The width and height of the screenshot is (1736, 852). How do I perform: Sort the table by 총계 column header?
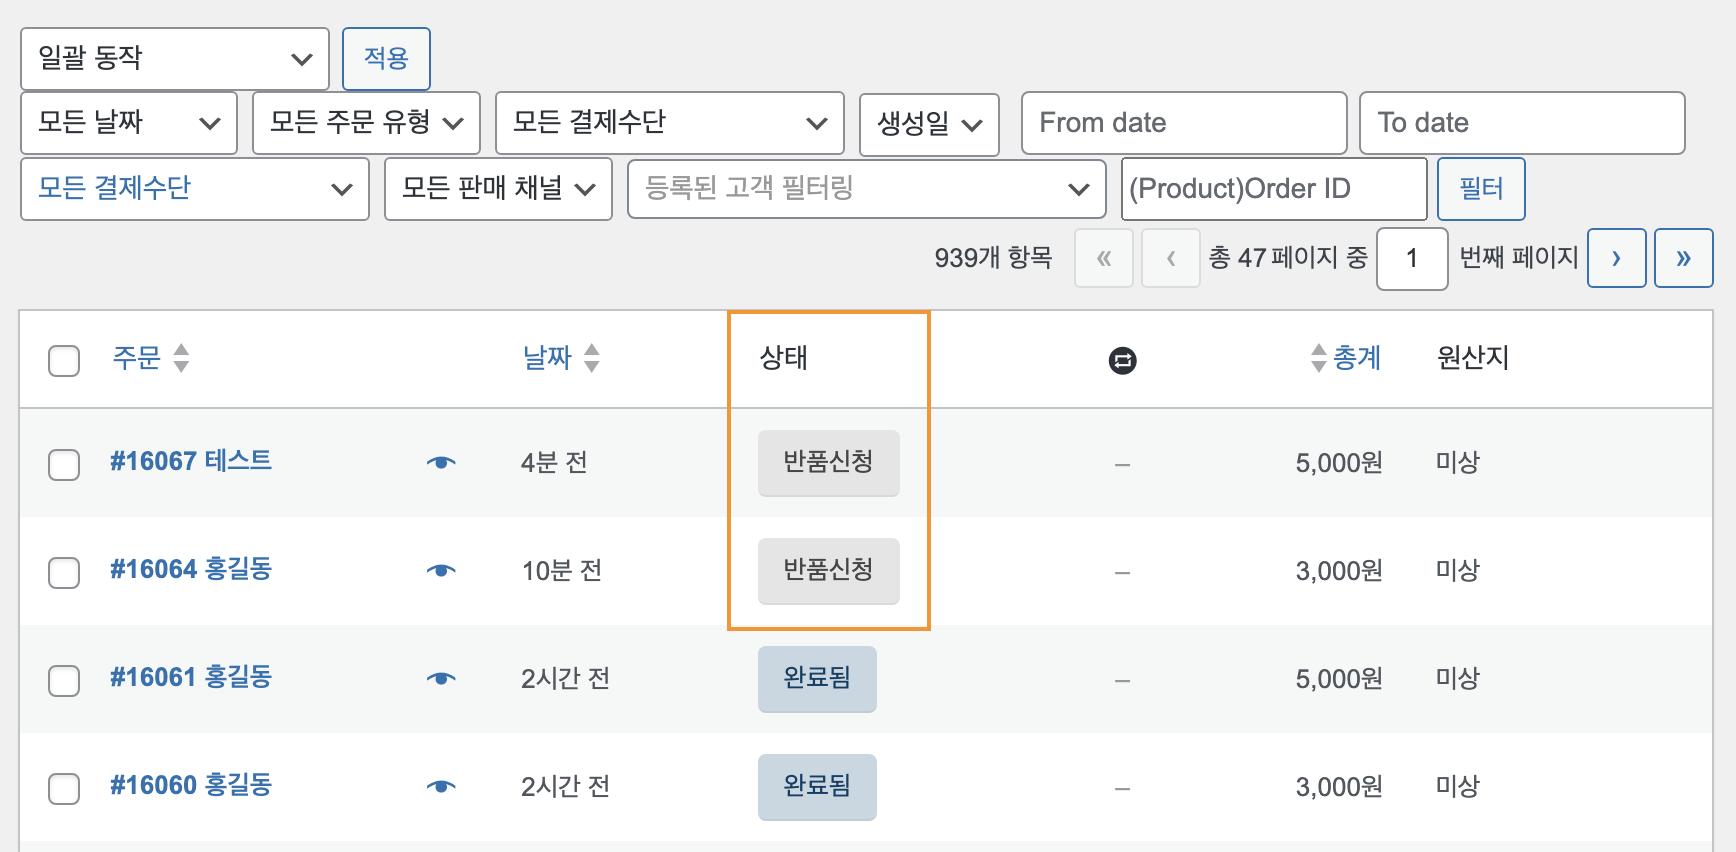(x=1356, y=357)
